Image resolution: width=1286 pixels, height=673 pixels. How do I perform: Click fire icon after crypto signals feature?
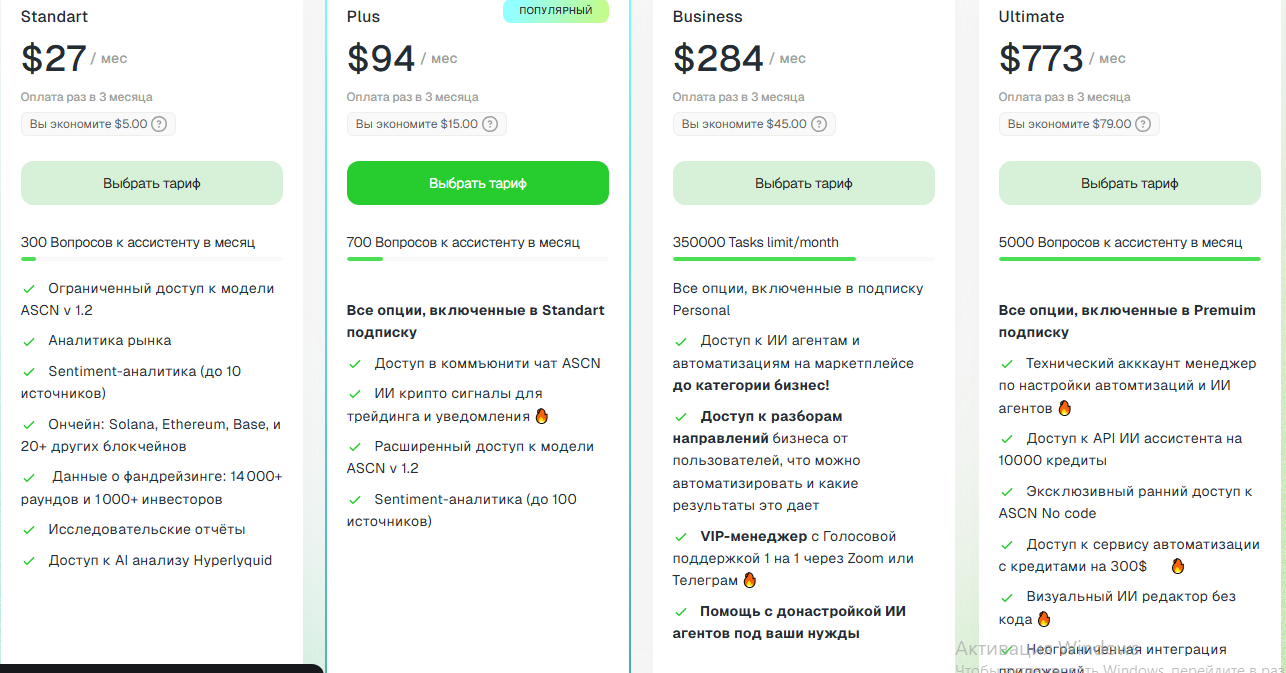point(543,416)
